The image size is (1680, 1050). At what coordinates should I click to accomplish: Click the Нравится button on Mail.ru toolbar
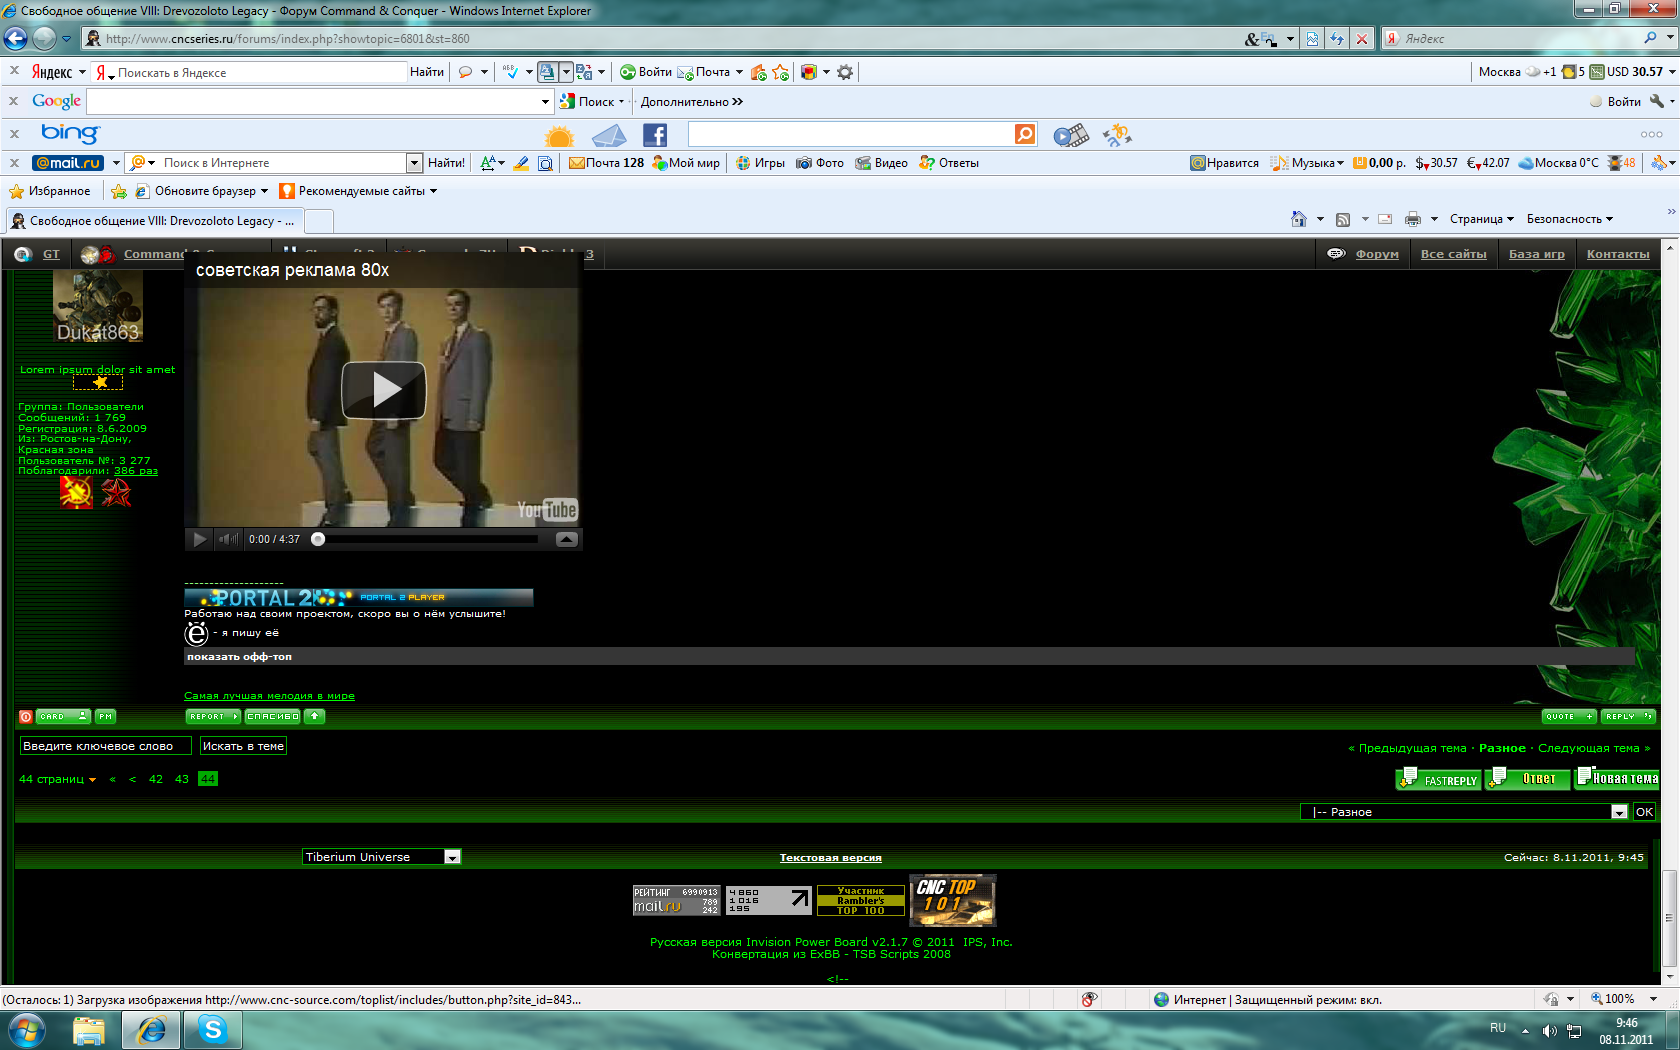(x=1224, y=163)
